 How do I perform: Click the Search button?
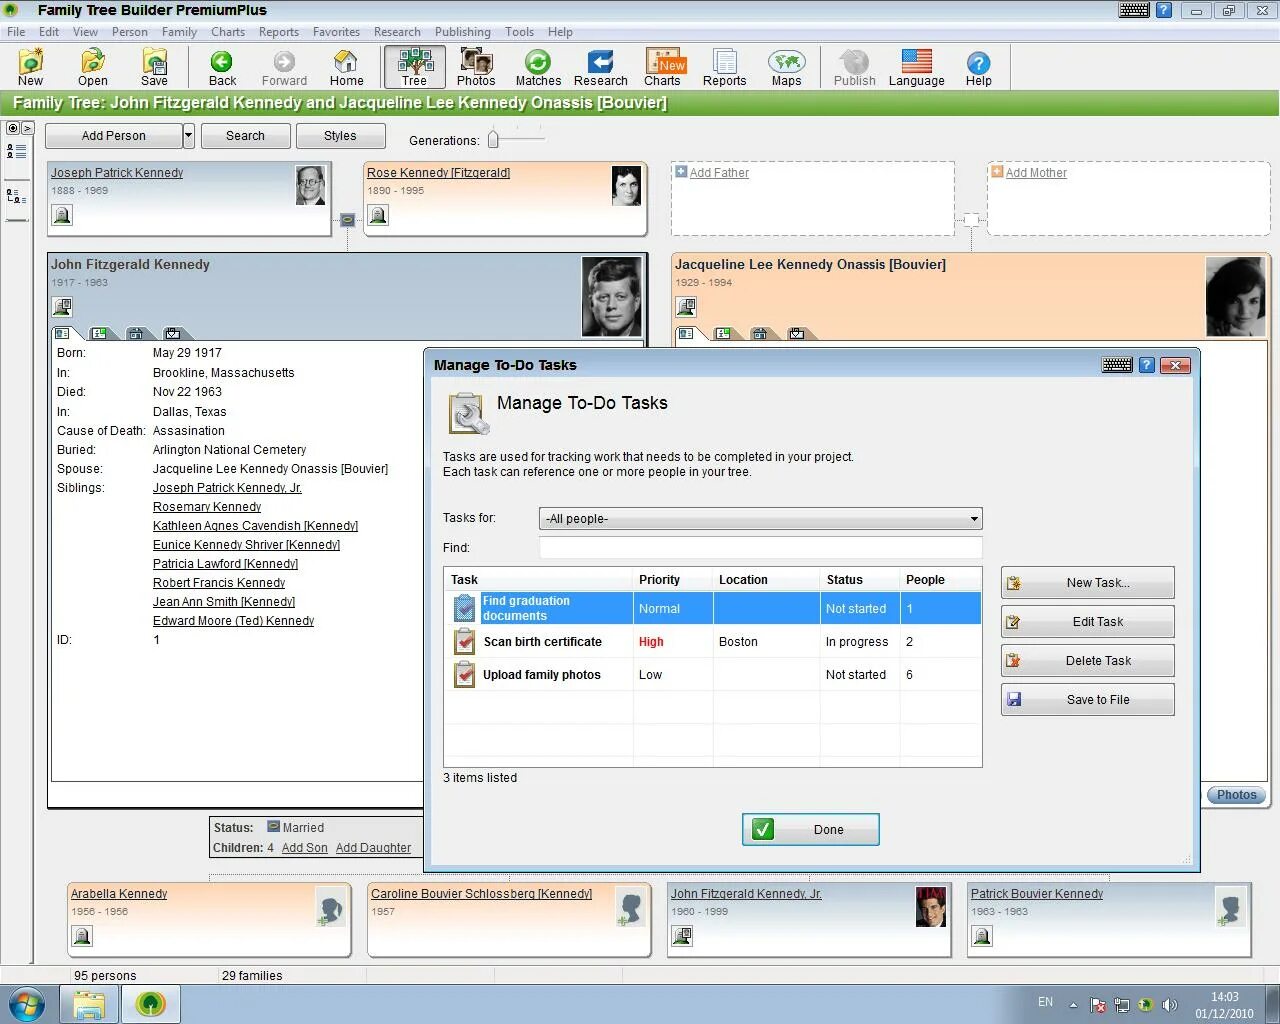tap(245, 135)
